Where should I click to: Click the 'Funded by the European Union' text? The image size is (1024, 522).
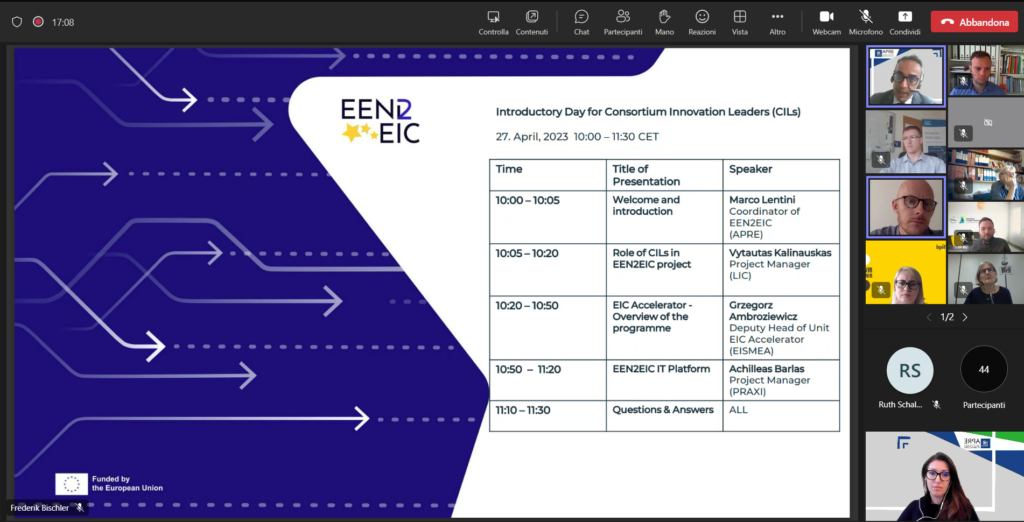point(127,483)
